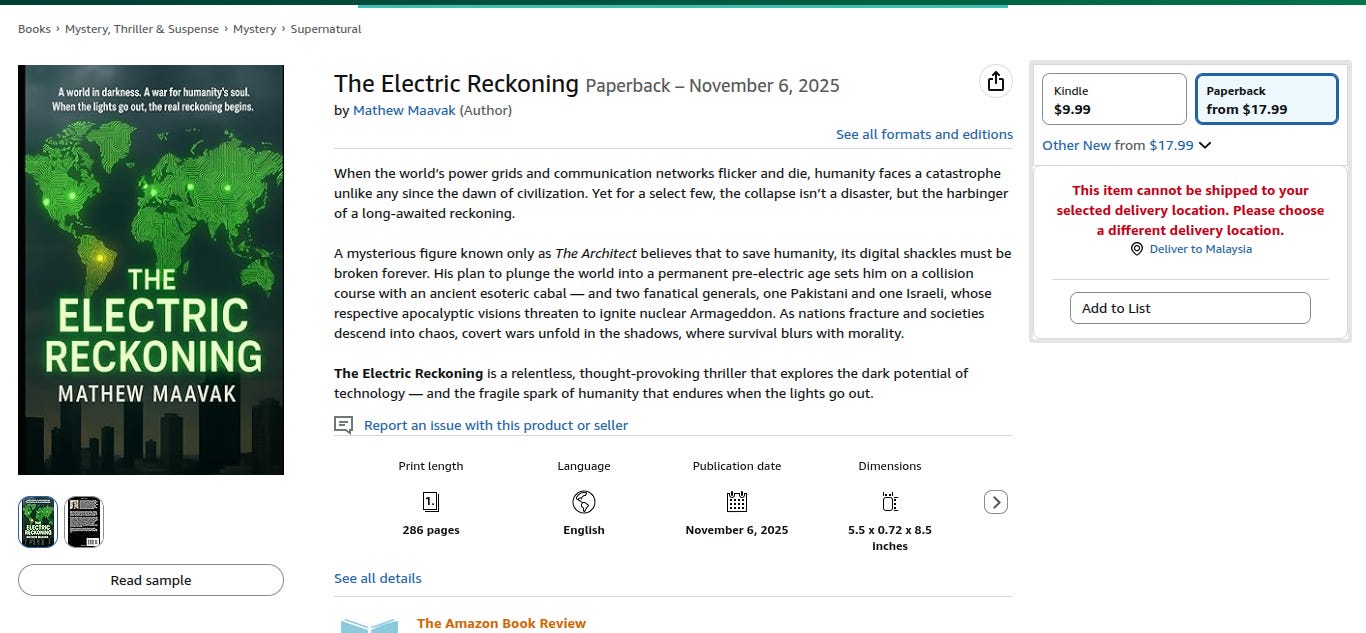Open See all formats and editions
Viewport: 1366px width, 633px height.
point(924,134)
